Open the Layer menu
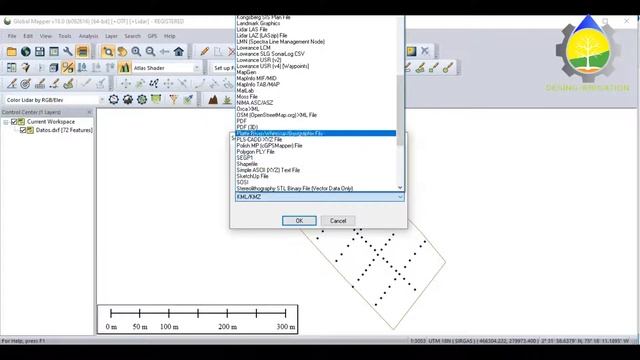The image size is (640, 360). coord(111,36)
